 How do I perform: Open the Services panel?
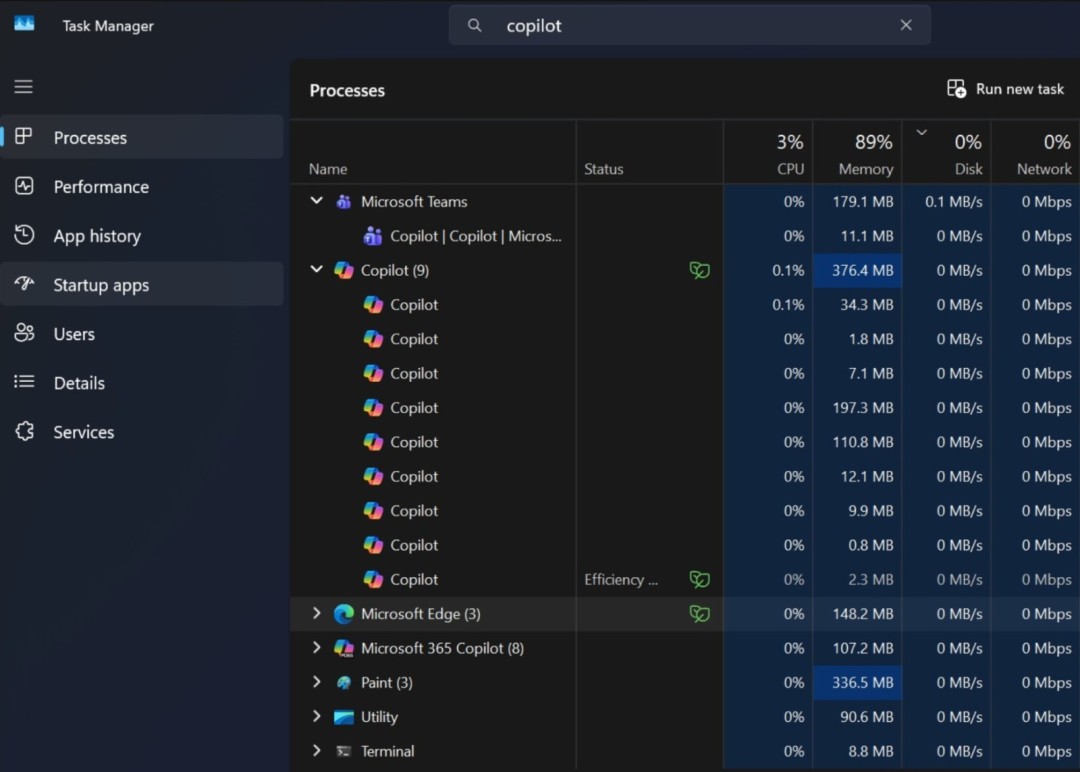[x=83, y=431]
